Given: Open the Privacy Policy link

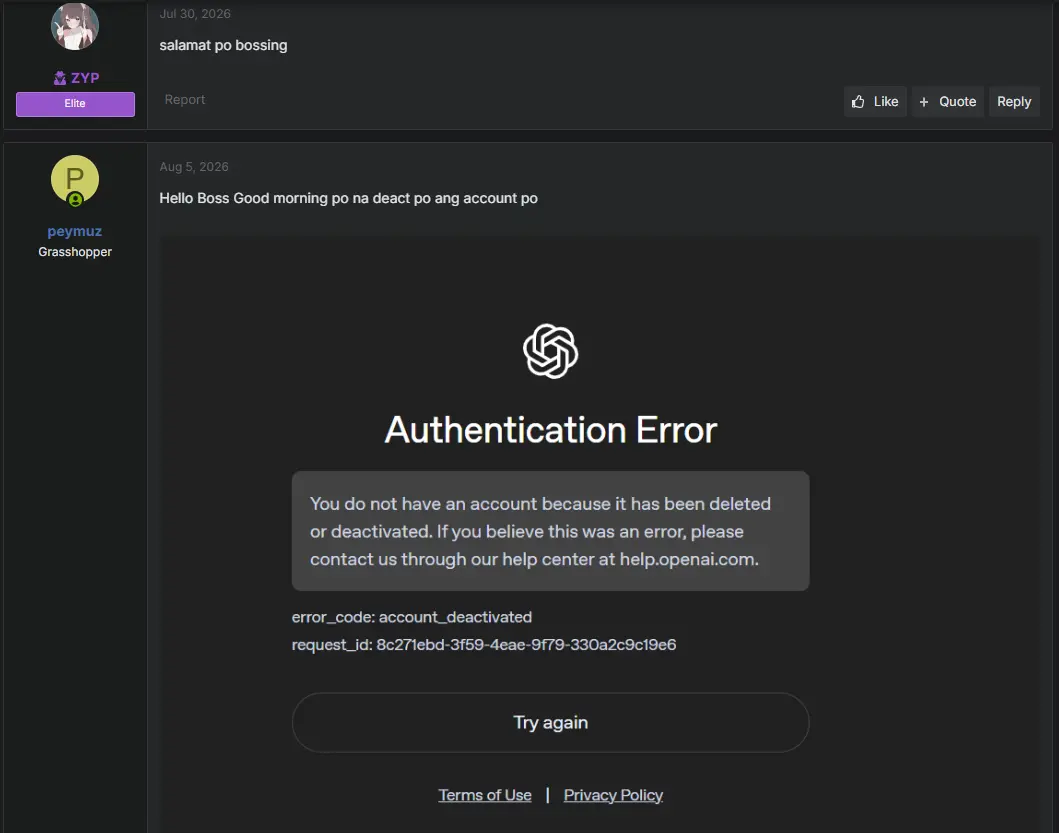Looking at the screenshot, I should click(613, 795).
